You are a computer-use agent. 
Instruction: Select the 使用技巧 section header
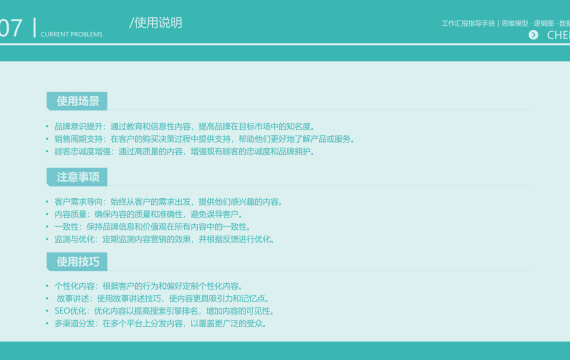77,262
